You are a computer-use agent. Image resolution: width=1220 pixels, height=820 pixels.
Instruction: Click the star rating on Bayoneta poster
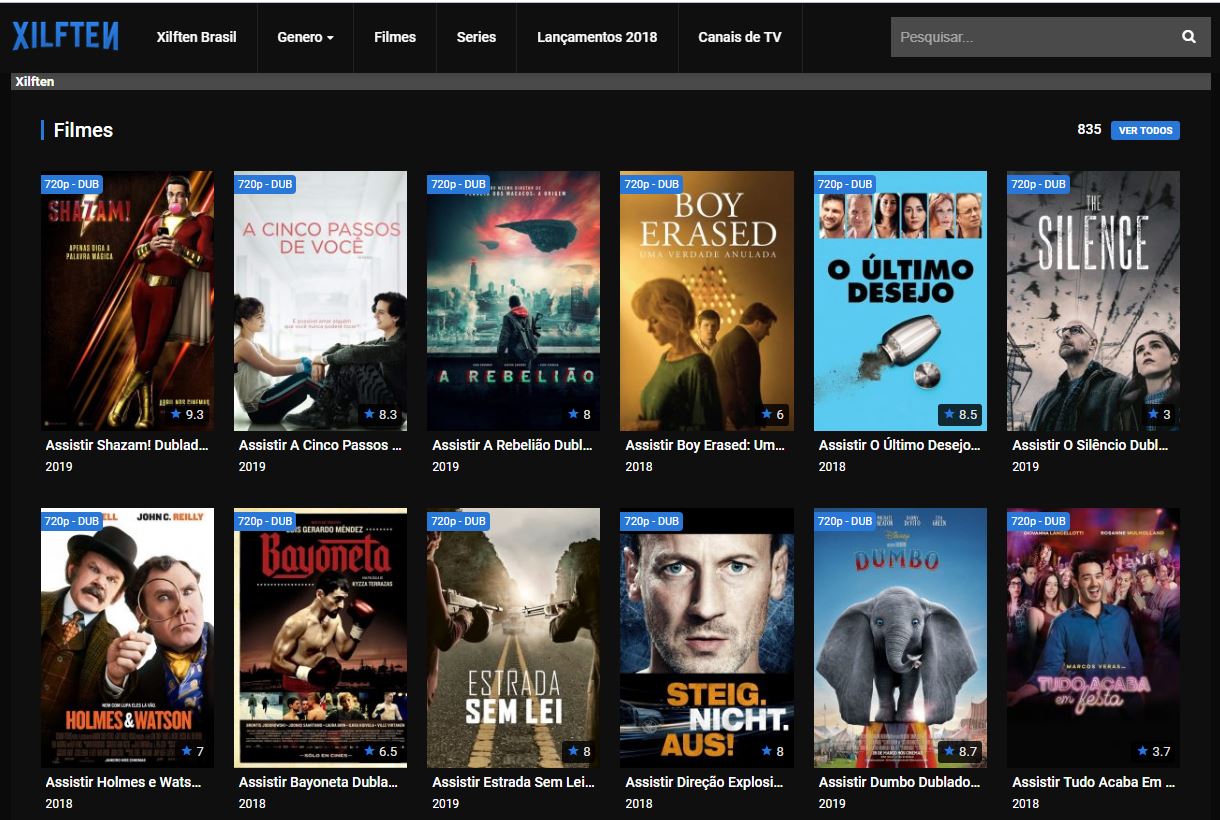(380, 751)
